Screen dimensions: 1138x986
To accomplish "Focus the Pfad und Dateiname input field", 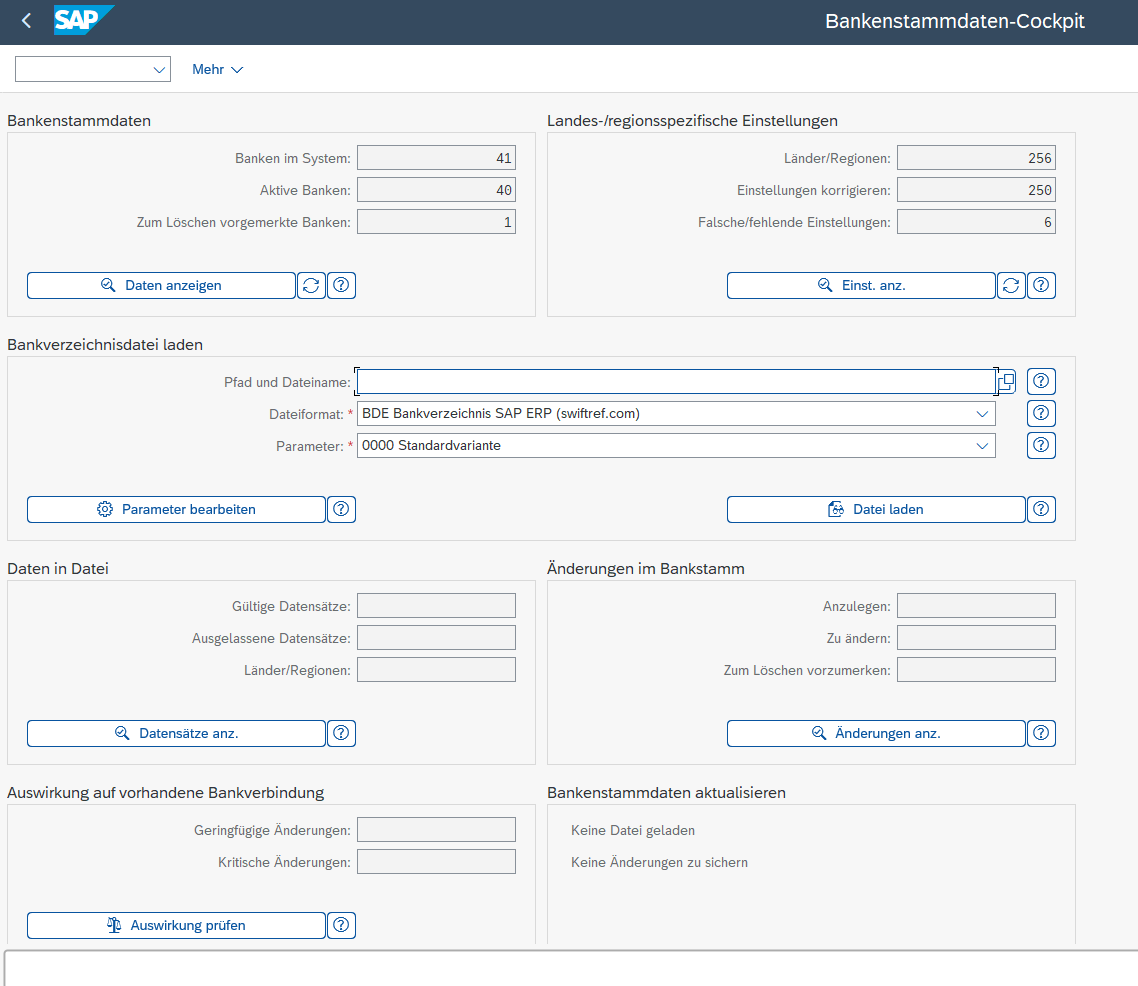I will (x=675, y=382).
